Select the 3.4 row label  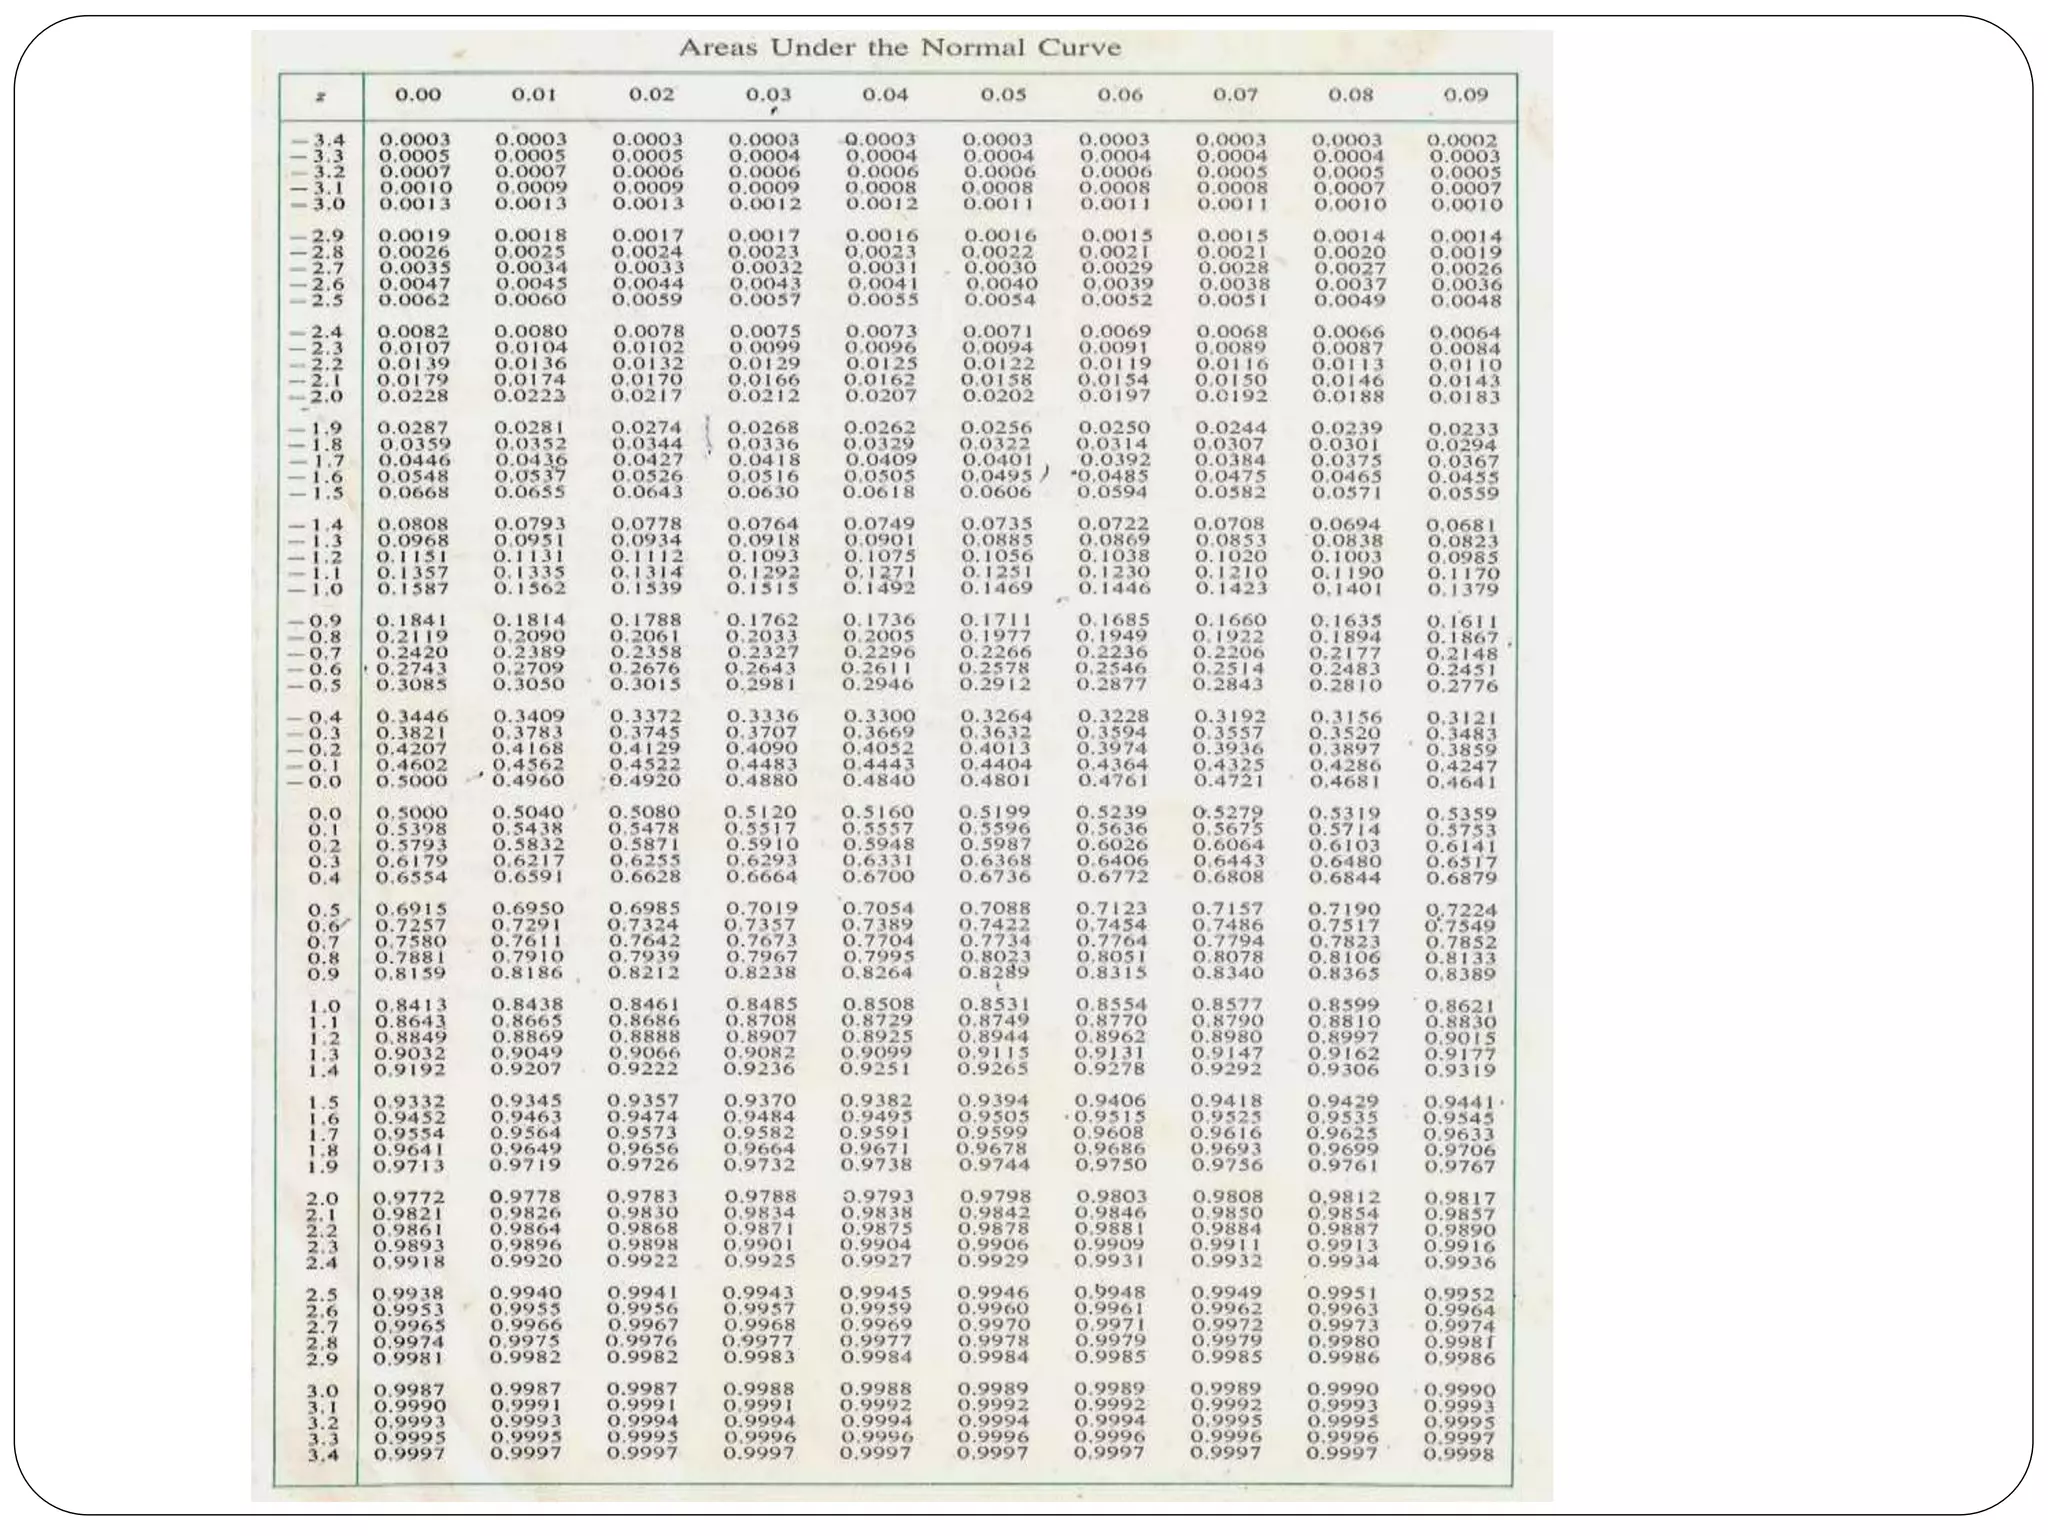(323, 1454)
